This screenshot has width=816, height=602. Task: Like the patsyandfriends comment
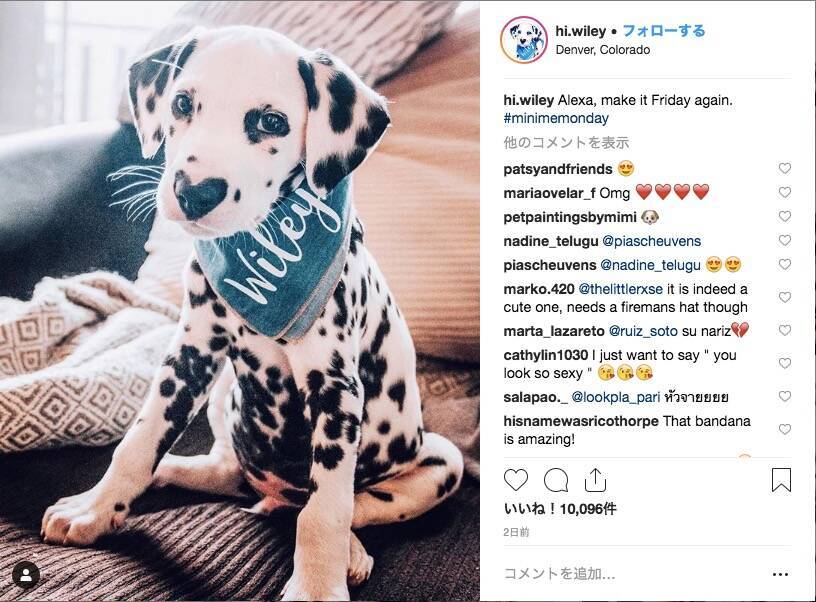[785, 169]
